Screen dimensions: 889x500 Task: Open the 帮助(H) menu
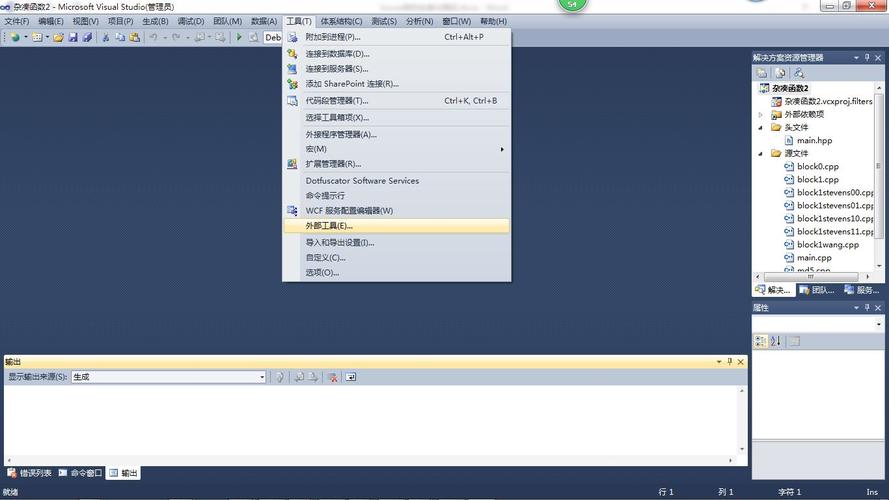point(493,21)
